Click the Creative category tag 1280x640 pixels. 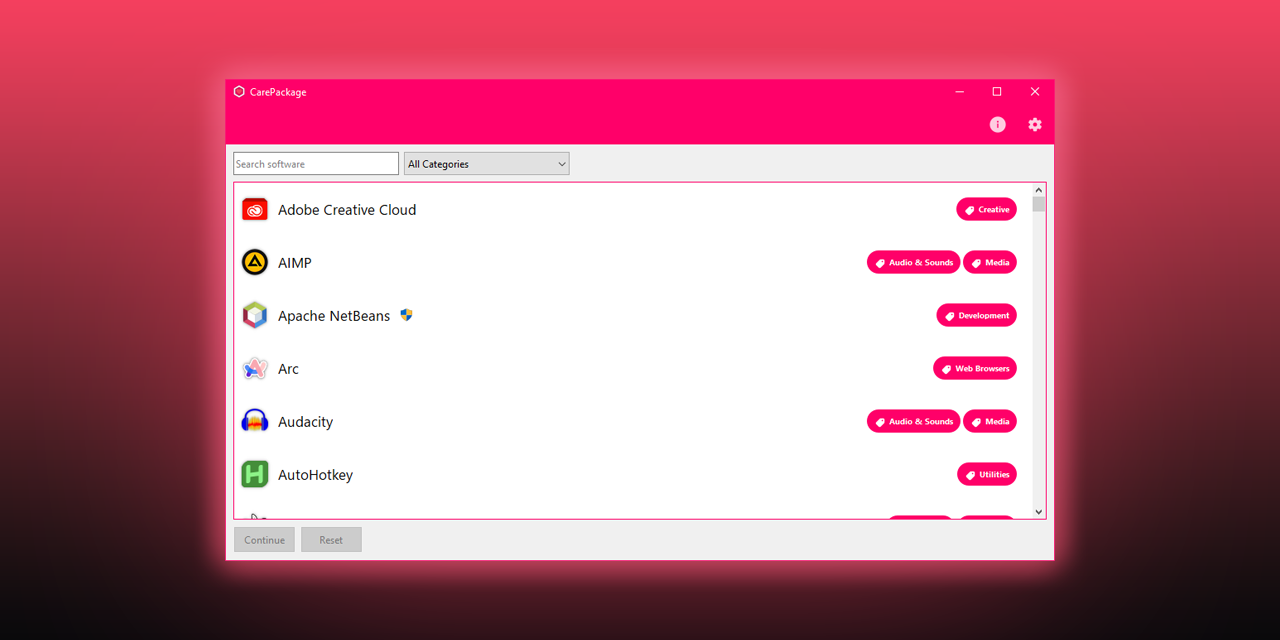point(986,209)
